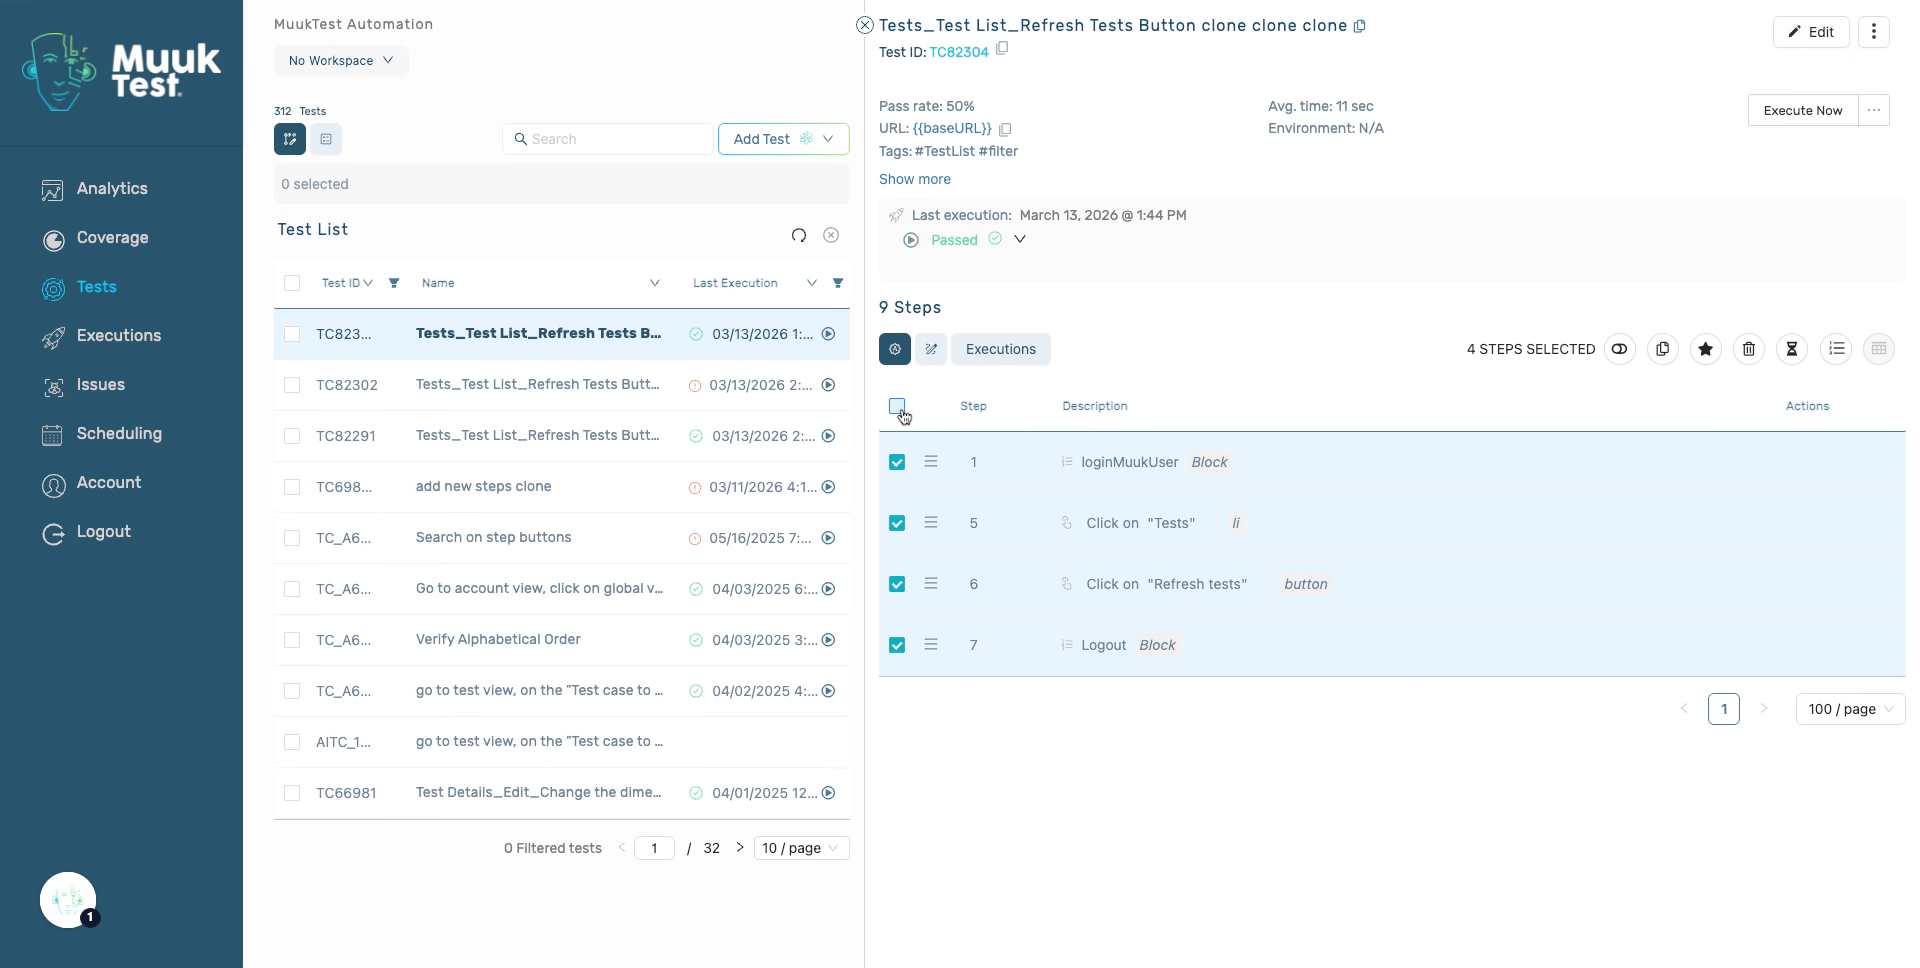Refresh the Test List
The width and height of the screenshot is (1920, 968).
pos(799,235)
